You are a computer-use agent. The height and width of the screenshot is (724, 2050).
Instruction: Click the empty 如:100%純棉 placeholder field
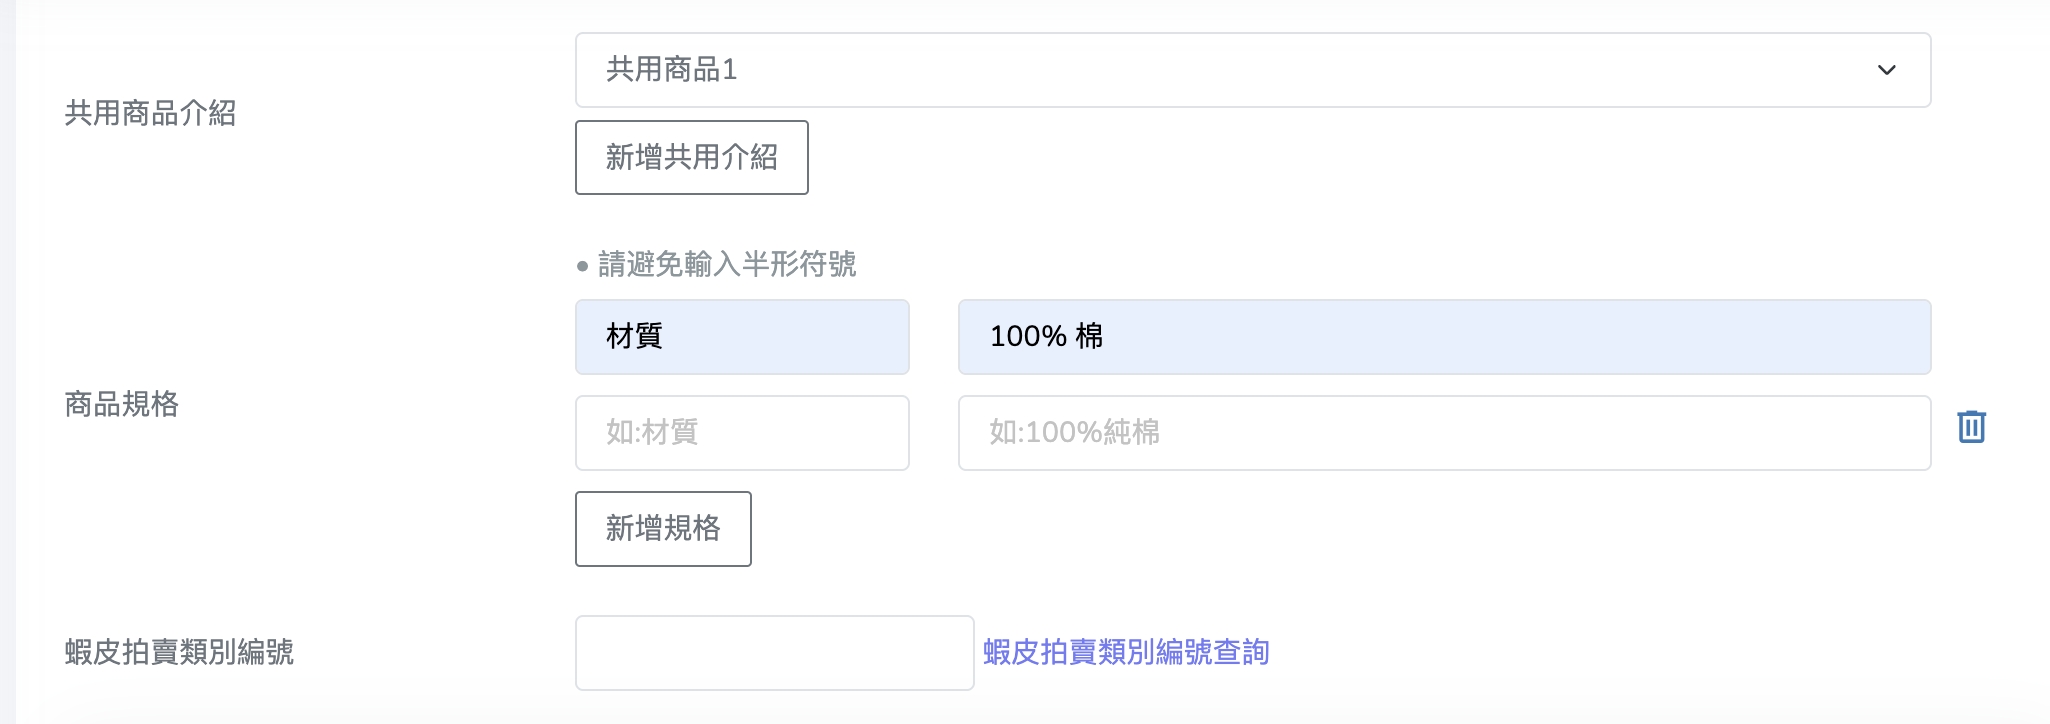(x=1444, y=433)
